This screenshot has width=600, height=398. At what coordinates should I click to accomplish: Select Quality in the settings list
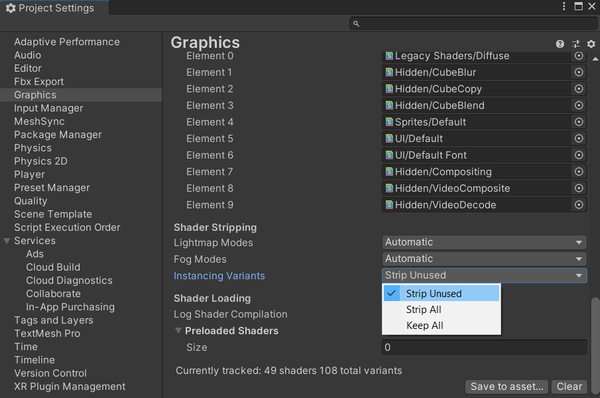tap(31, 201)
